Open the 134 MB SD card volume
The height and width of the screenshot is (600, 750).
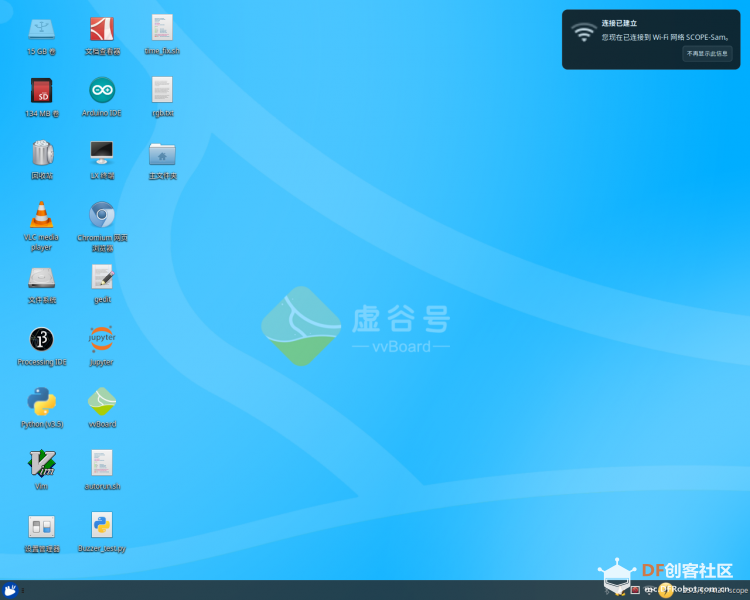pos(42,90)
